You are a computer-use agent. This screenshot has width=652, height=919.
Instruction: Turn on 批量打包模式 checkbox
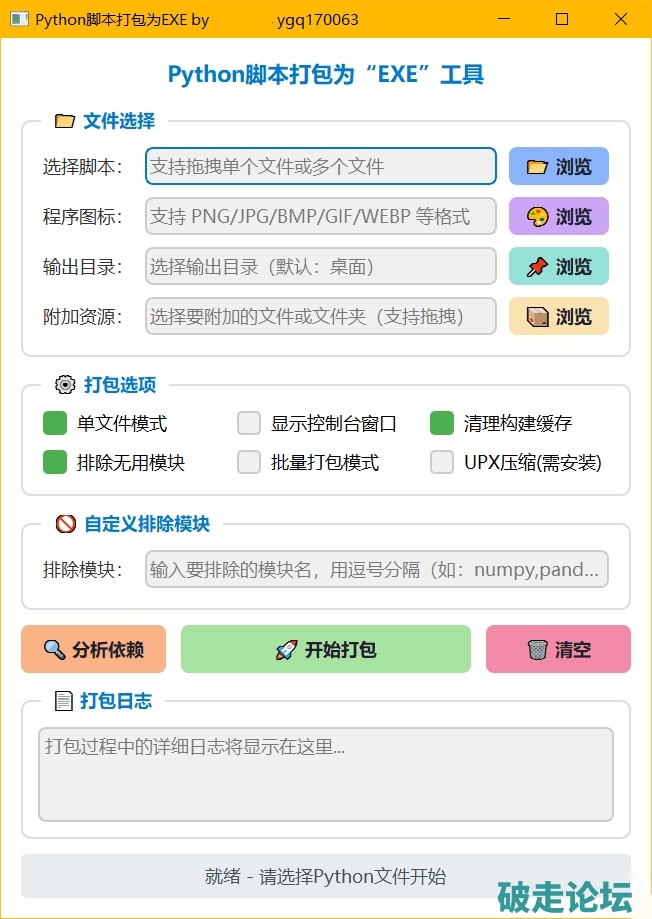tap(249, 463)
